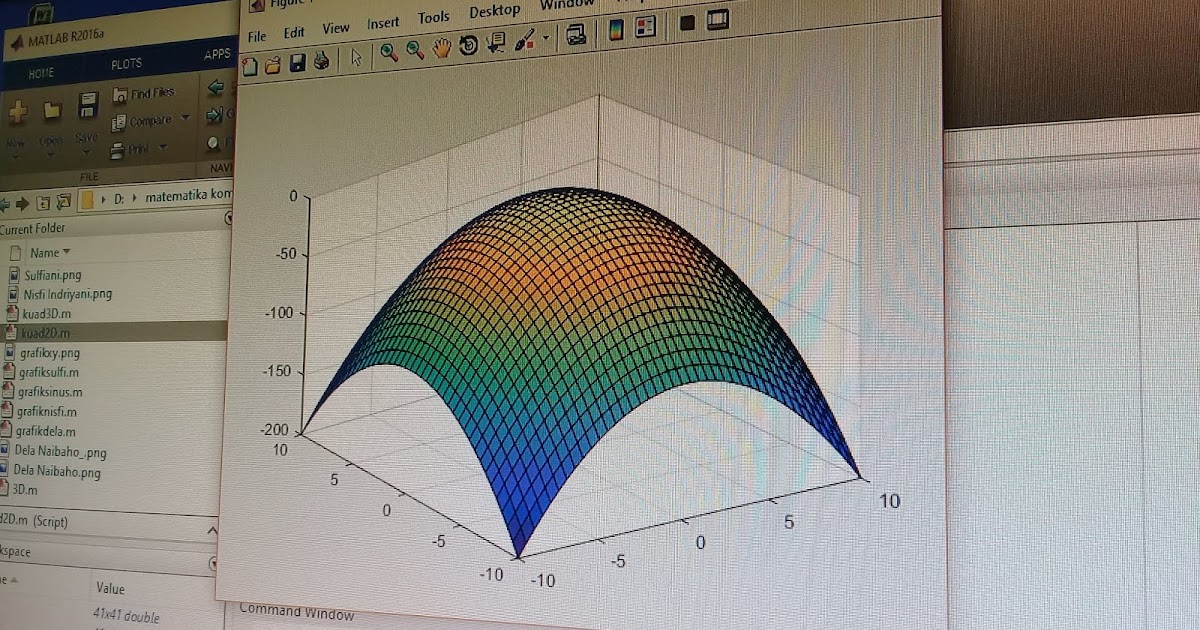
Task: Open the Tools menu
Action: click(x=433, y=17)
